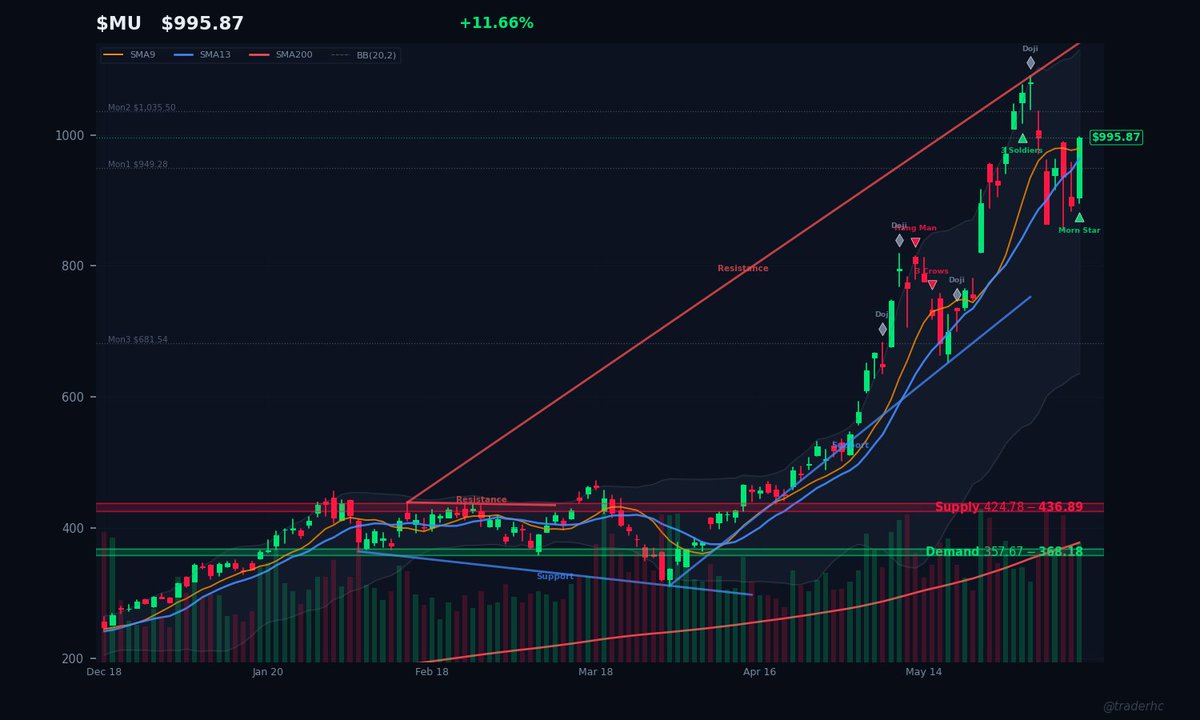1200x720 pixels.
Task: Click the Mon3 $681.54 level label
Action: point(138,340)
